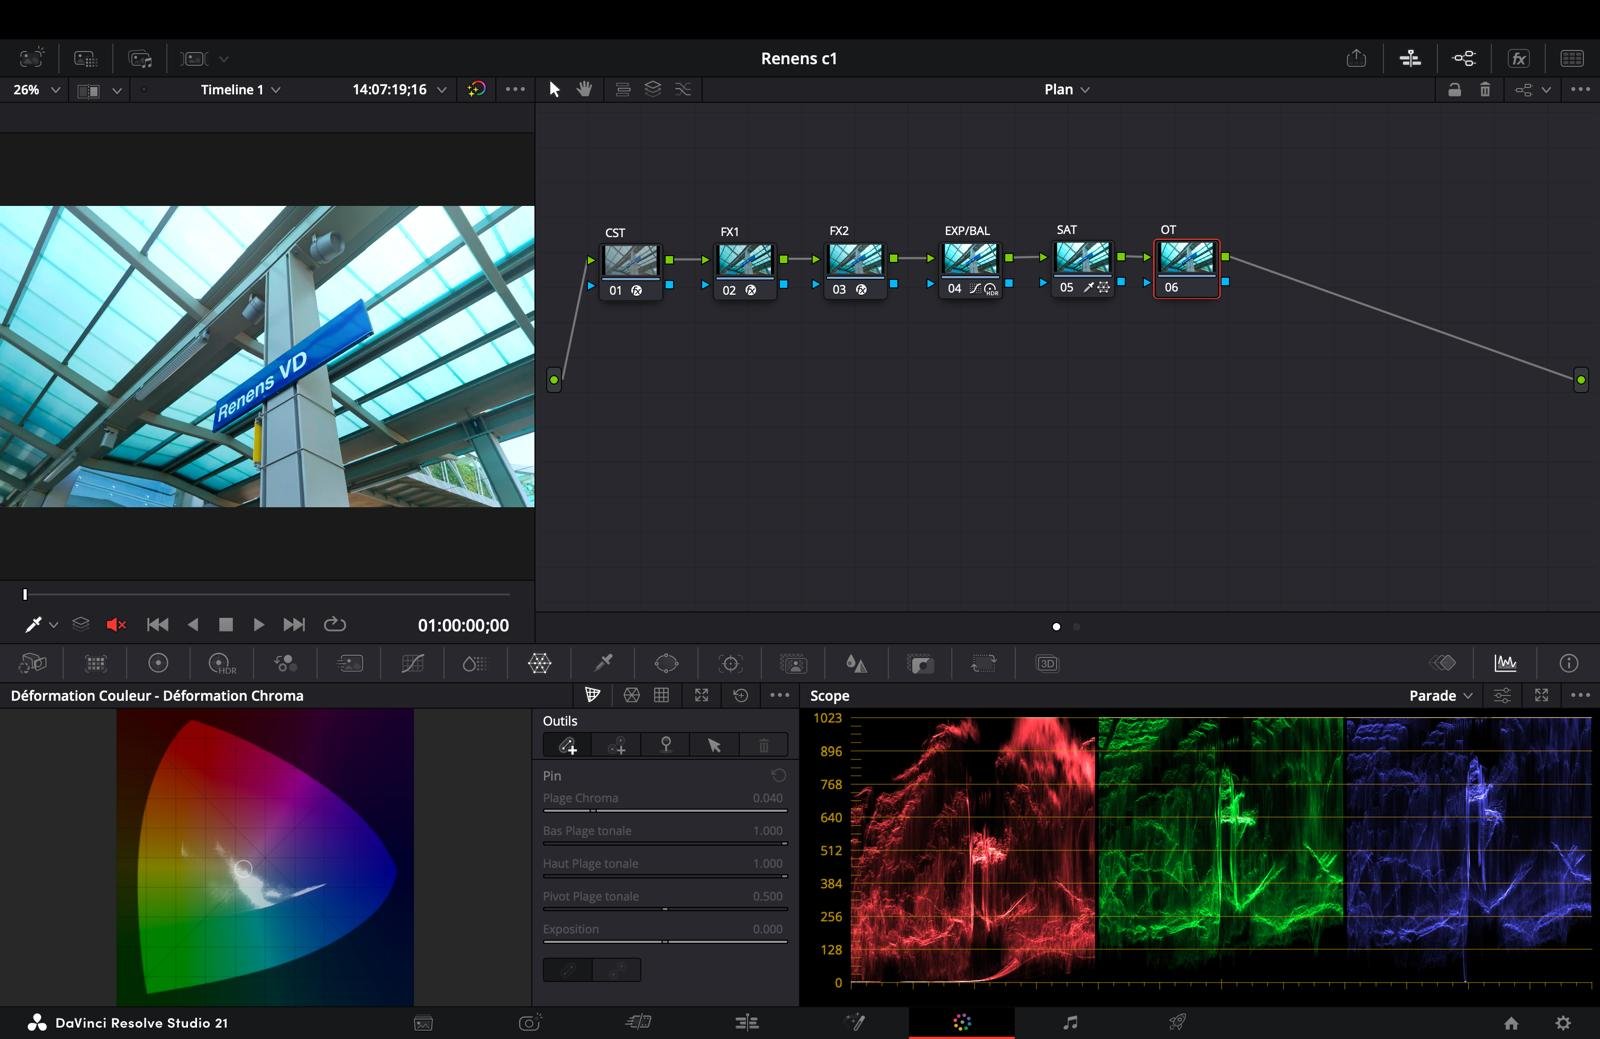Viewport: 1600px width, 1039px height.
Task: Open the Color Warper palette
Action: coord(539,663)
